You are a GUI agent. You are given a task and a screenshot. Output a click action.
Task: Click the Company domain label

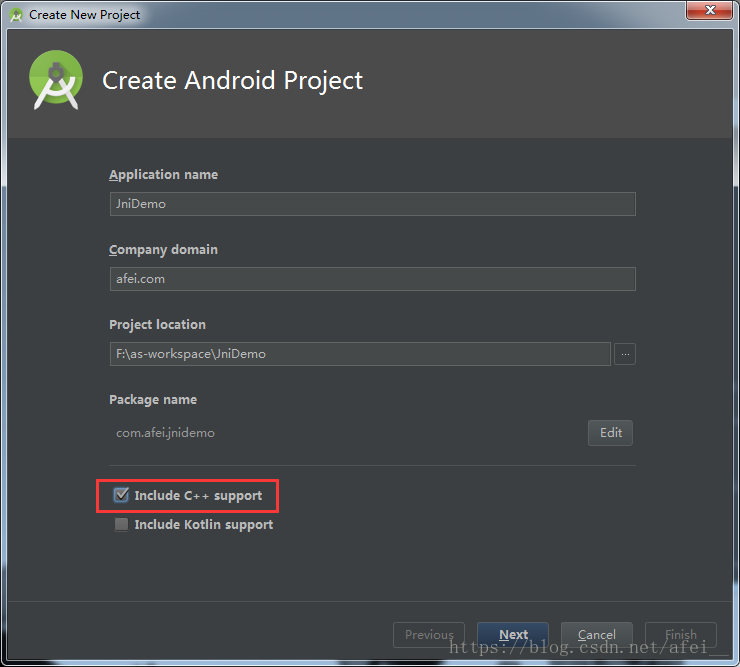[163, 250]
